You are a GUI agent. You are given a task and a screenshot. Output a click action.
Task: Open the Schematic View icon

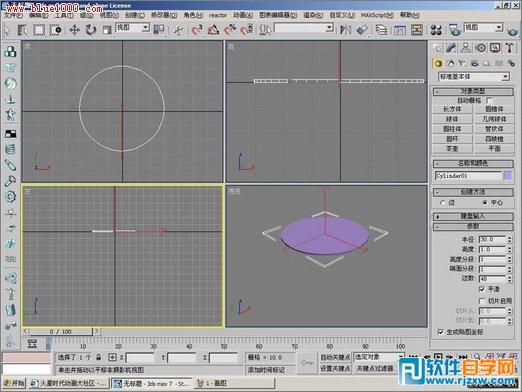pyautogui.click(x=417, y=30)
